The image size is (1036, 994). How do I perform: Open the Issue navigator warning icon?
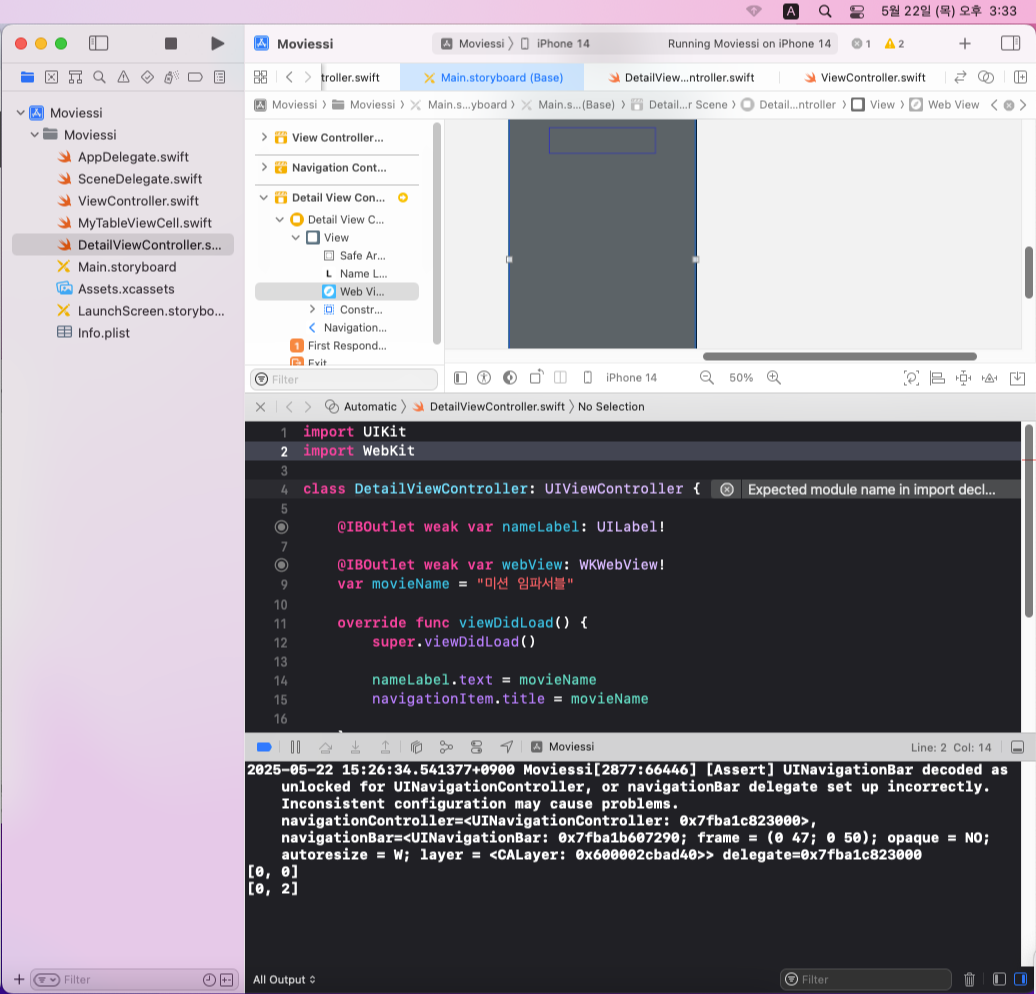[124, 77]
